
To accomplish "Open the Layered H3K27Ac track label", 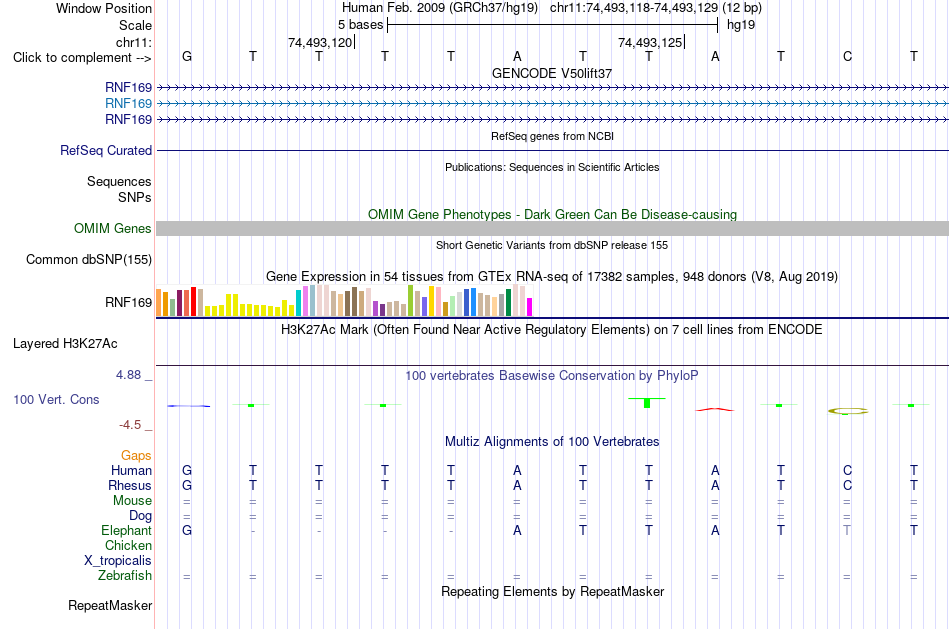I will [65, 344].
